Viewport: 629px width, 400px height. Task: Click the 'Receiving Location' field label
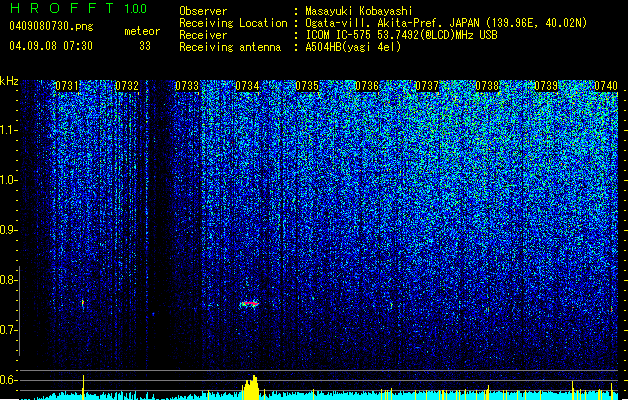click(x=233, y=23)
